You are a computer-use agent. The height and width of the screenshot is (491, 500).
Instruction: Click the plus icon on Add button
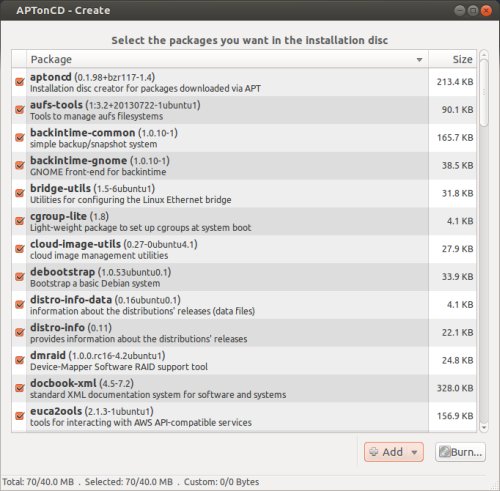(x=374, y=452)
